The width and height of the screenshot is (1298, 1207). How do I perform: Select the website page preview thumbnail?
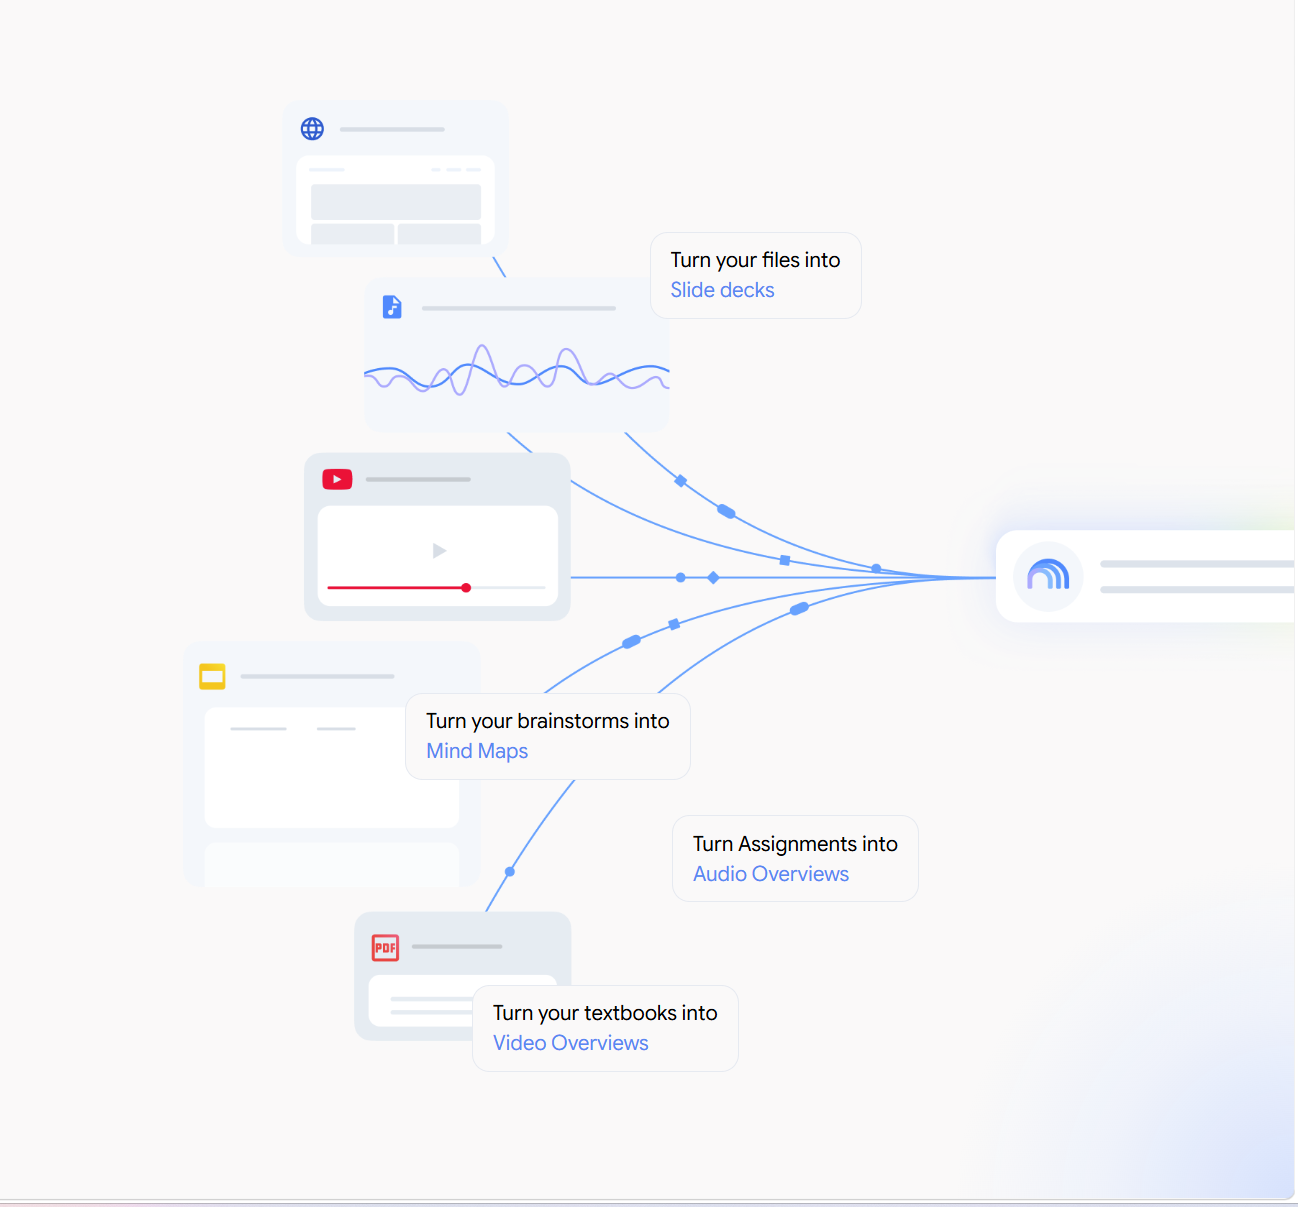pos(396,200)
